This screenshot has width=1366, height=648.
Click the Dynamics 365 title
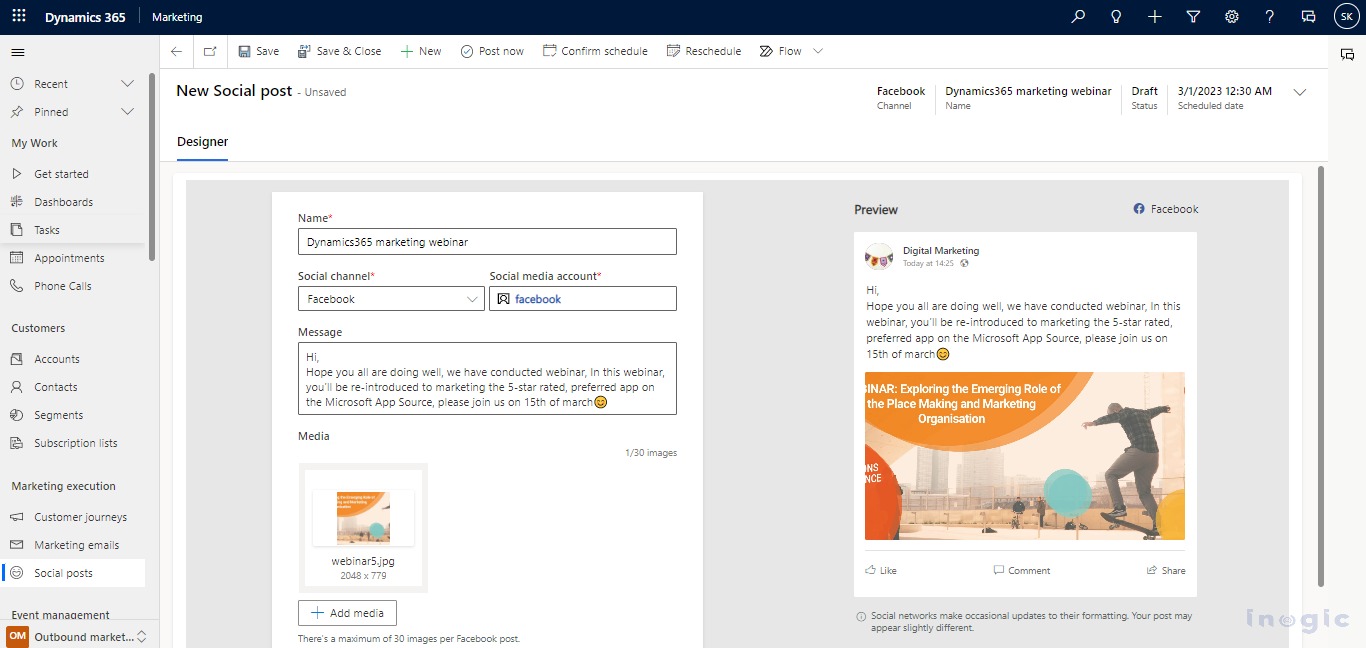pyautogui.click(x=85, y=17)
